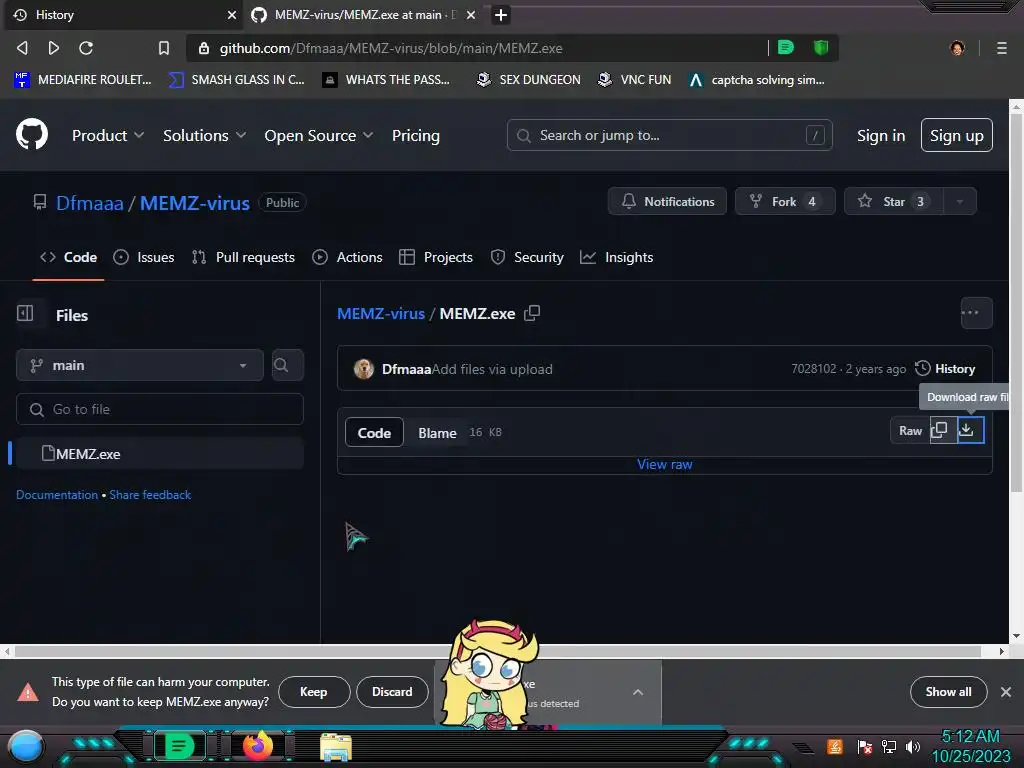The width and height of the screenshot is (1024, 768).
Task: Close the MEMZ-virus GitHub tab
Action: pos(471,14)
